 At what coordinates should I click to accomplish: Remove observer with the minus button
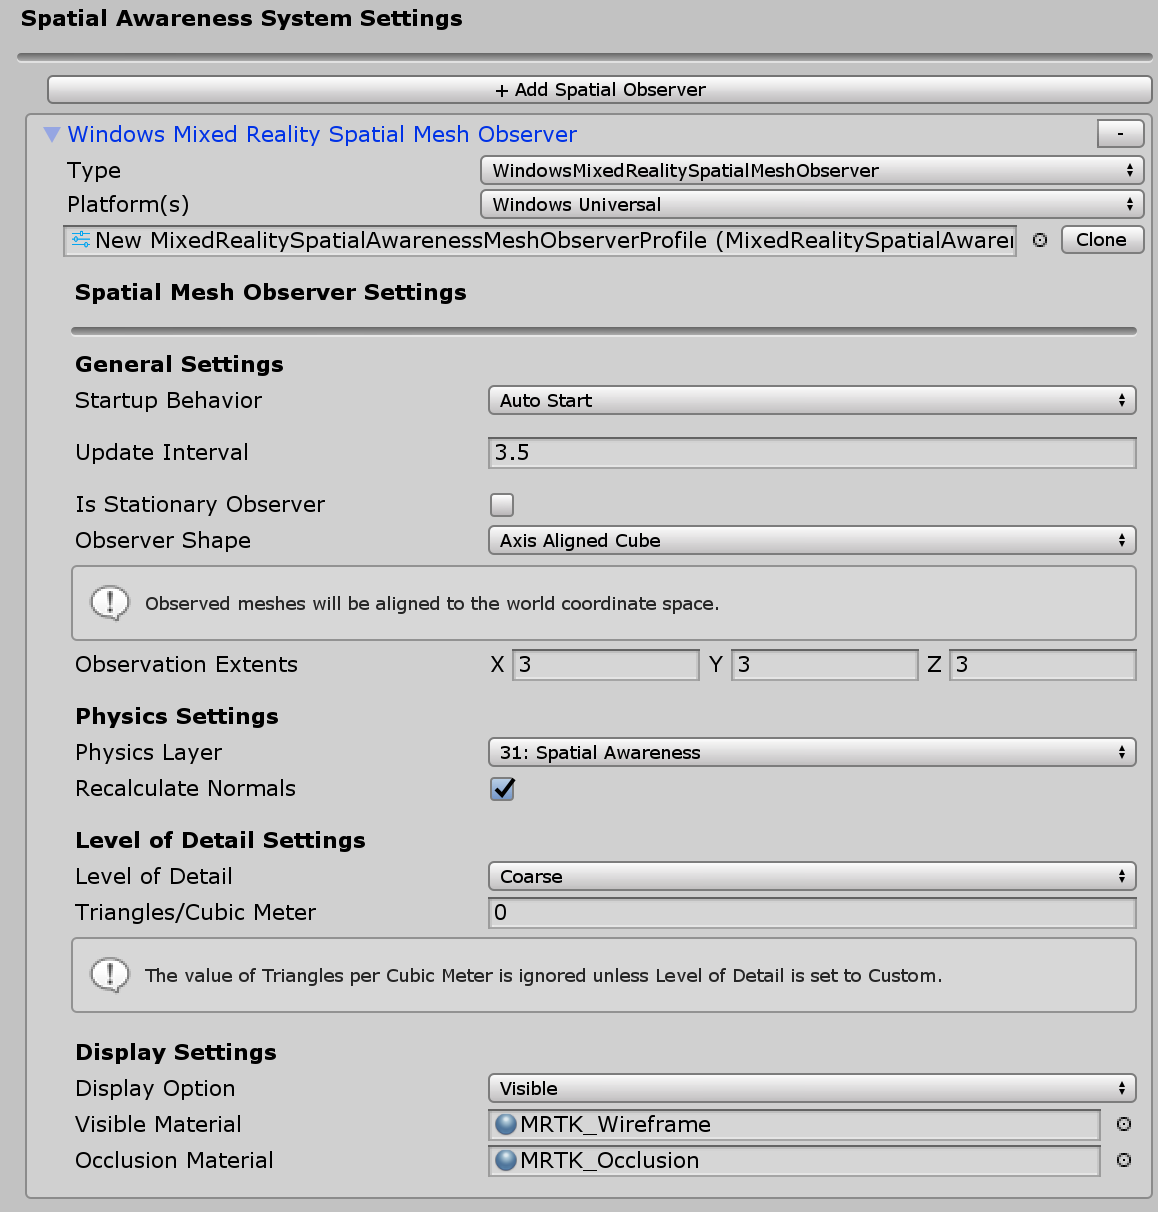[x=1121, y=133]
